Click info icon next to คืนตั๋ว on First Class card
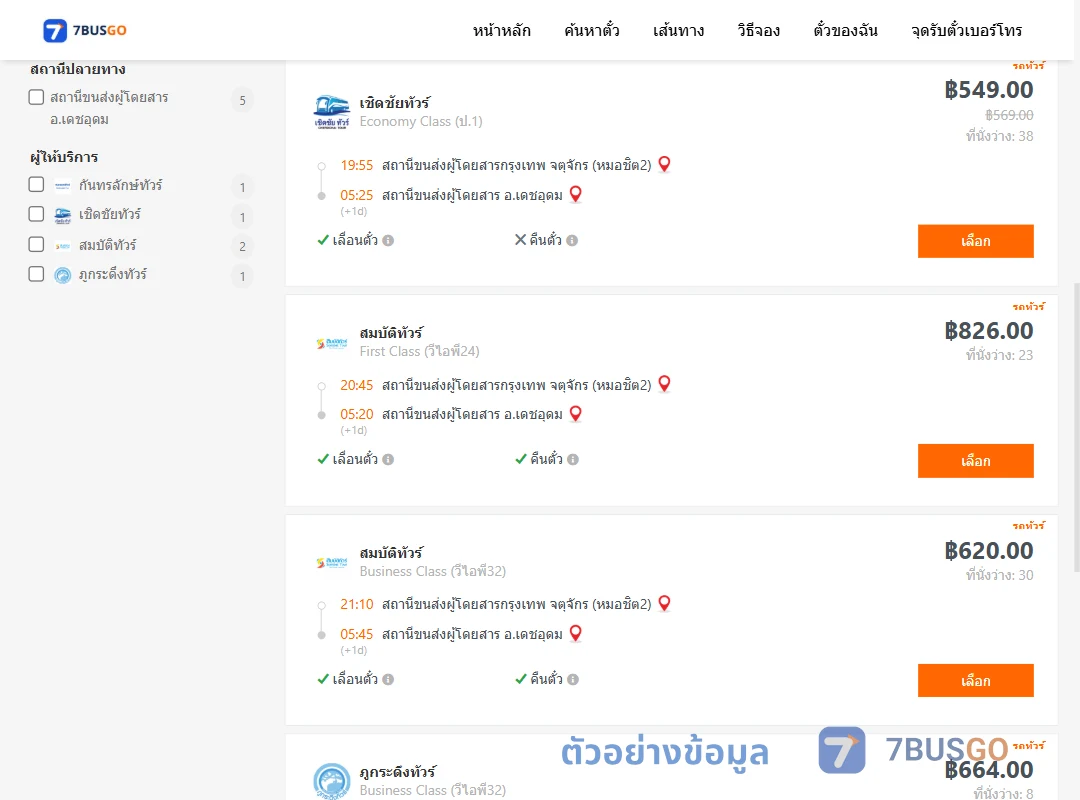The image size is (1080, 800). click(x=573, y=460)
